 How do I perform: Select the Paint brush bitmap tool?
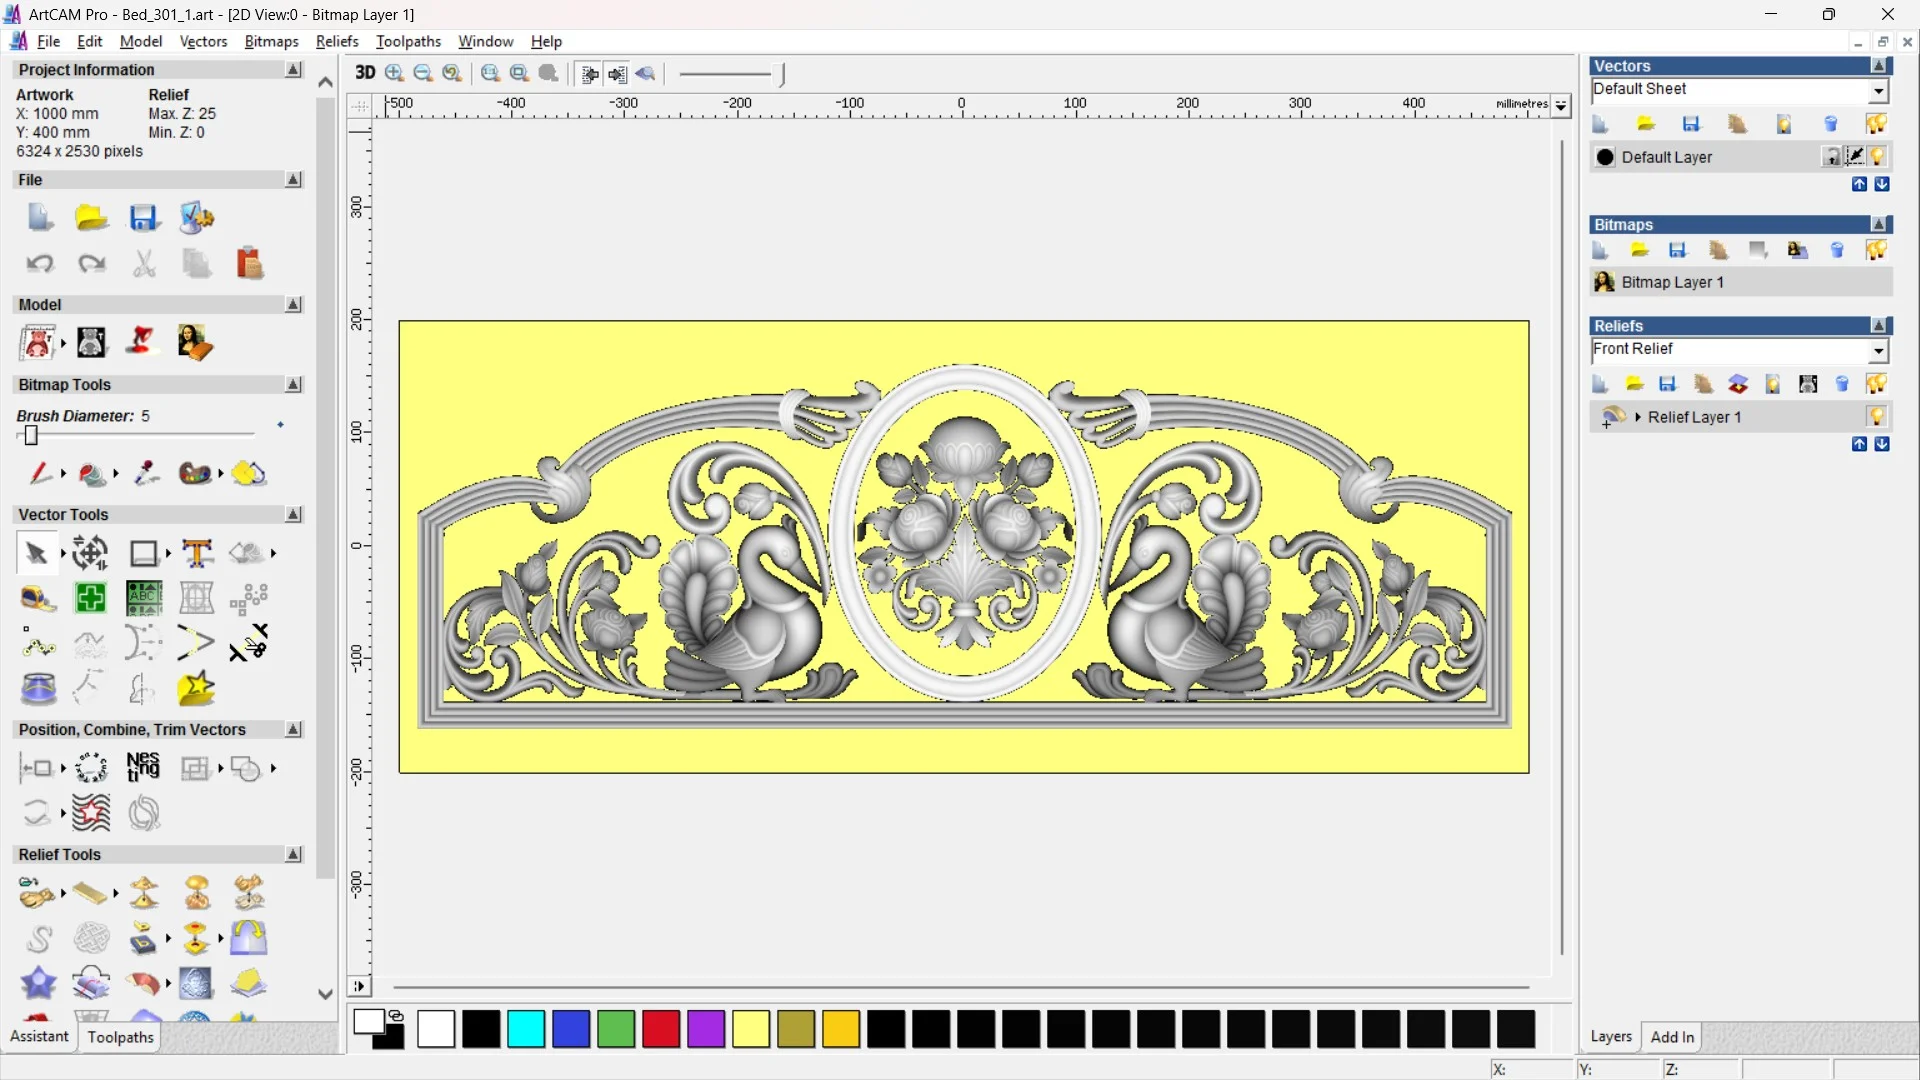[x=39, y=473]
